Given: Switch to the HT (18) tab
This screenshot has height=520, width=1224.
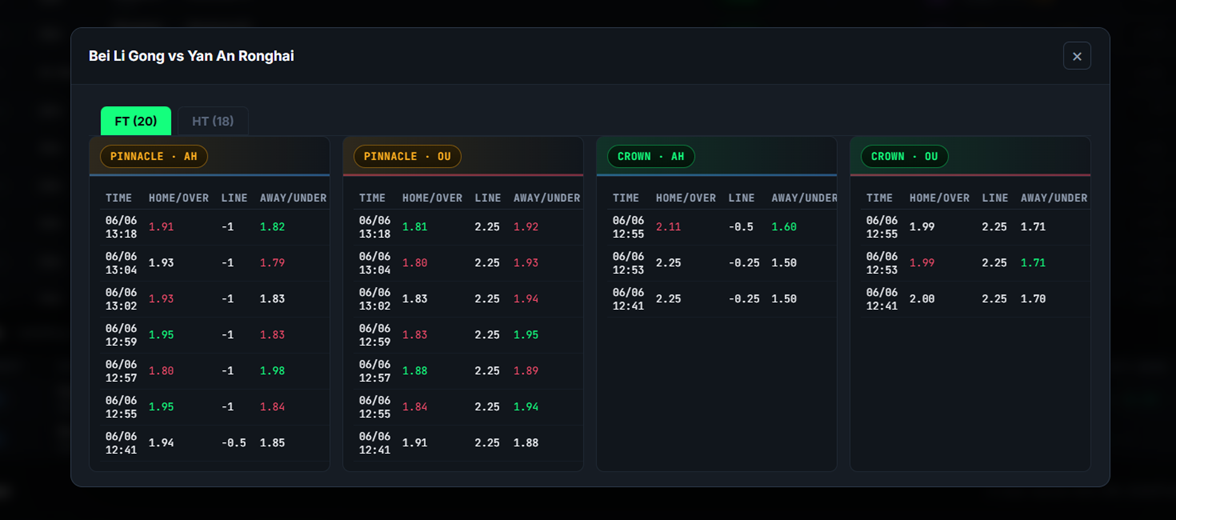Looking at the screenshot, I should pyautogui.click(x=213, y=121).
